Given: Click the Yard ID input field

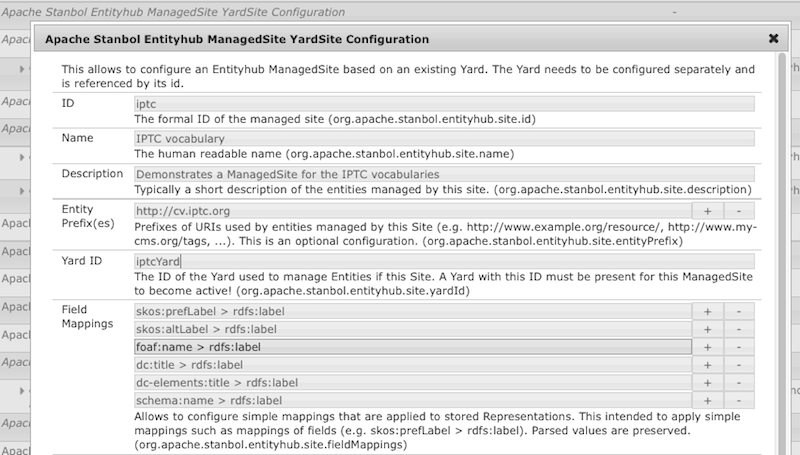Looking at the screenshot, I should 444,261.
